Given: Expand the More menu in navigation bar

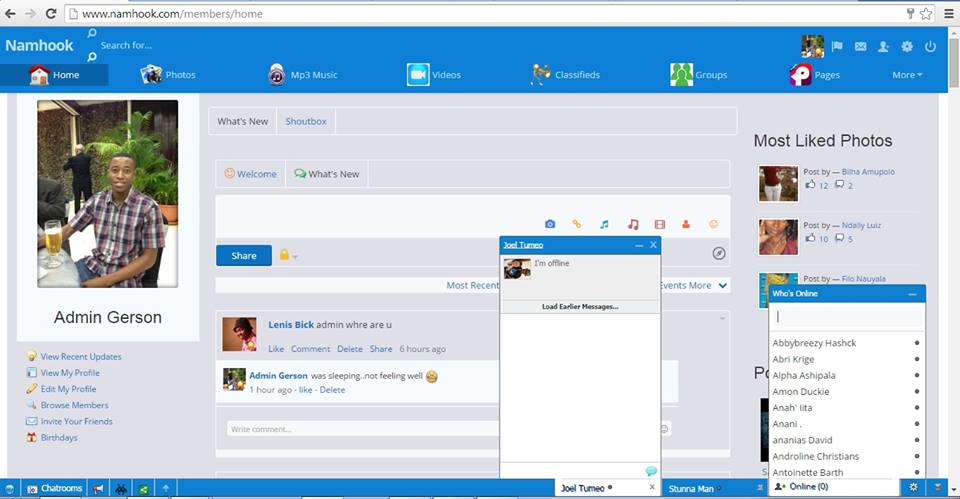Looking at the screenshot, I should tap(907, 75).
